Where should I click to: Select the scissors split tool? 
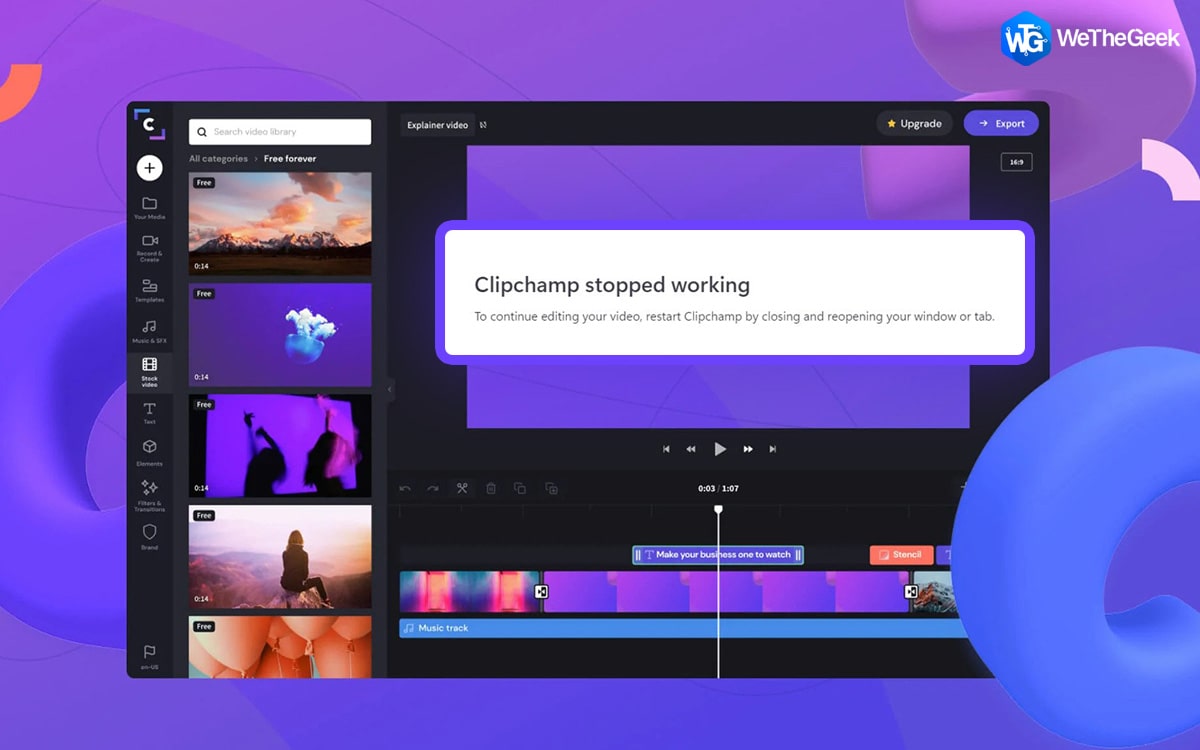click(x=462, y=488)
